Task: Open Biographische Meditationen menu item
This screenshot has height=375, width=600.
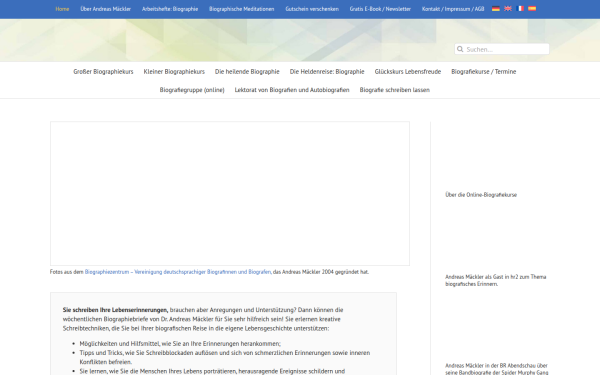Action: pyautogui.click(x=241, y=9)
